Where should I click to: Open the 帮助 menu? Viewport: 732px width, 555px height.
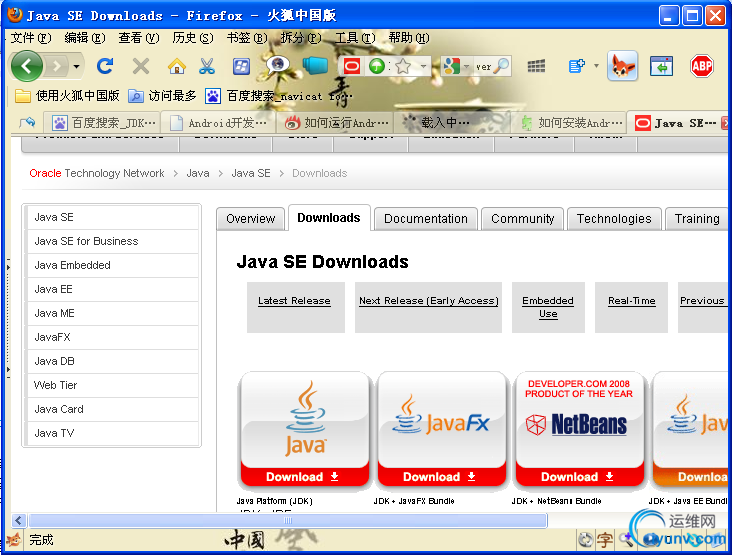pyautogui.click(x=409, y=38)
